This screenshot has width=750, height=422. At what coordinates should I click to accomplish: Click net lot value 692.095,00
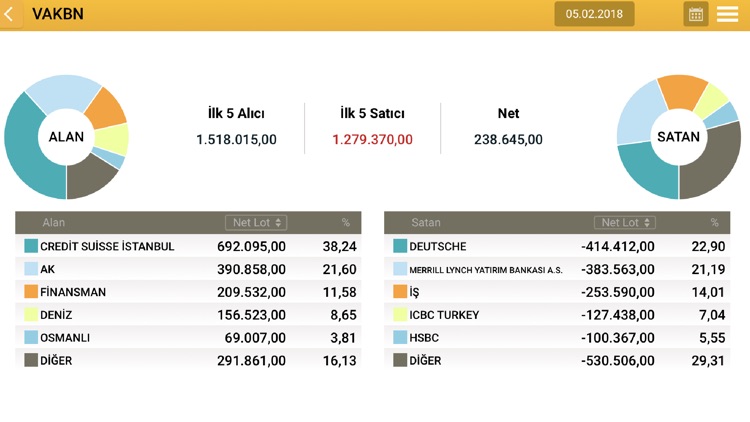click(252, 246)
